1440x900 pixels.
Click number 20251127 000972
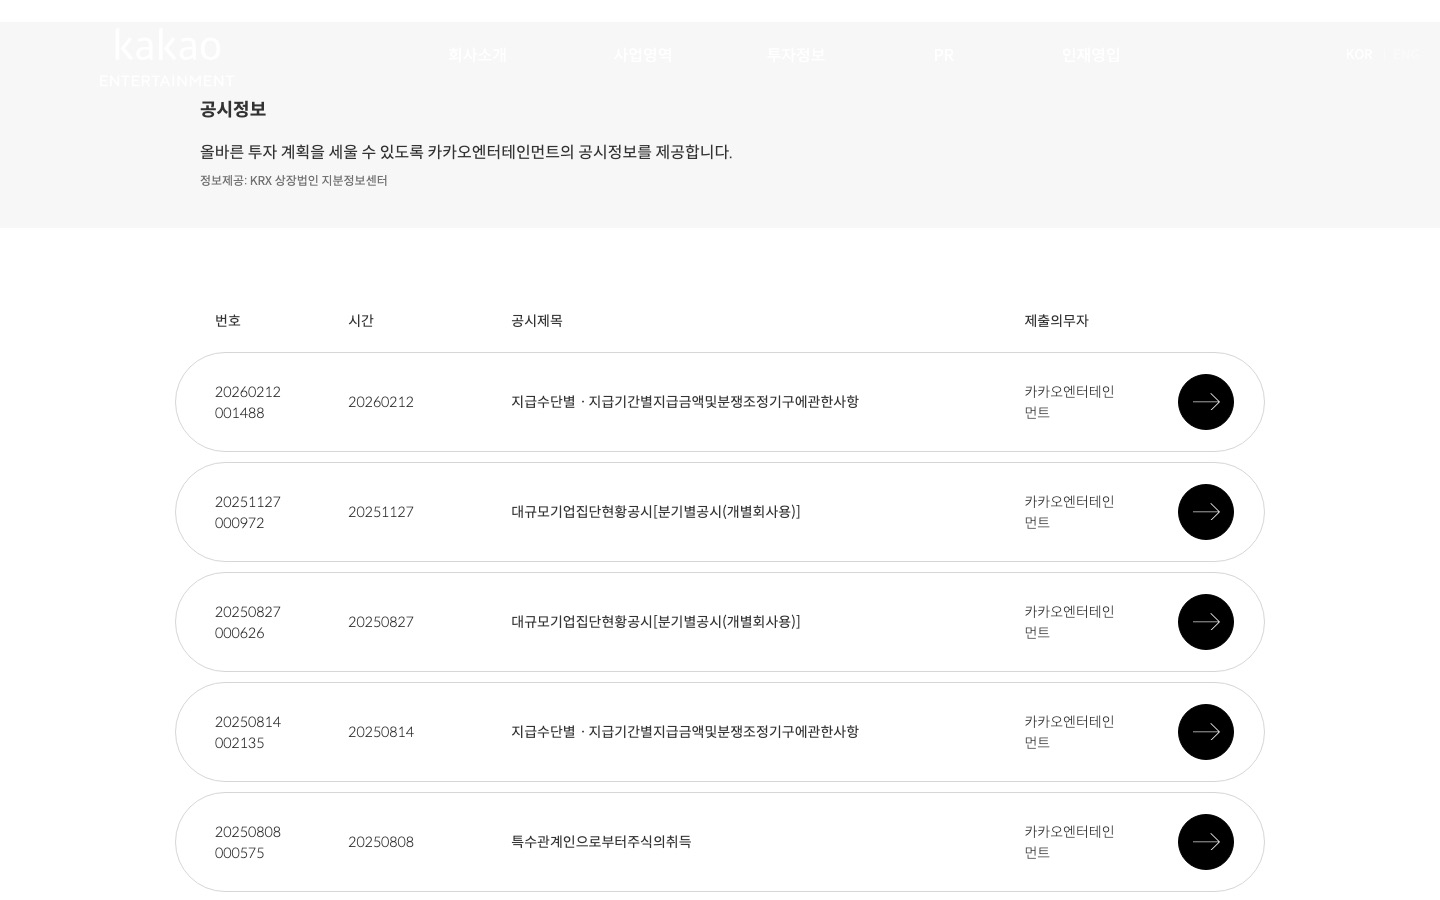(x=248, y=512)
